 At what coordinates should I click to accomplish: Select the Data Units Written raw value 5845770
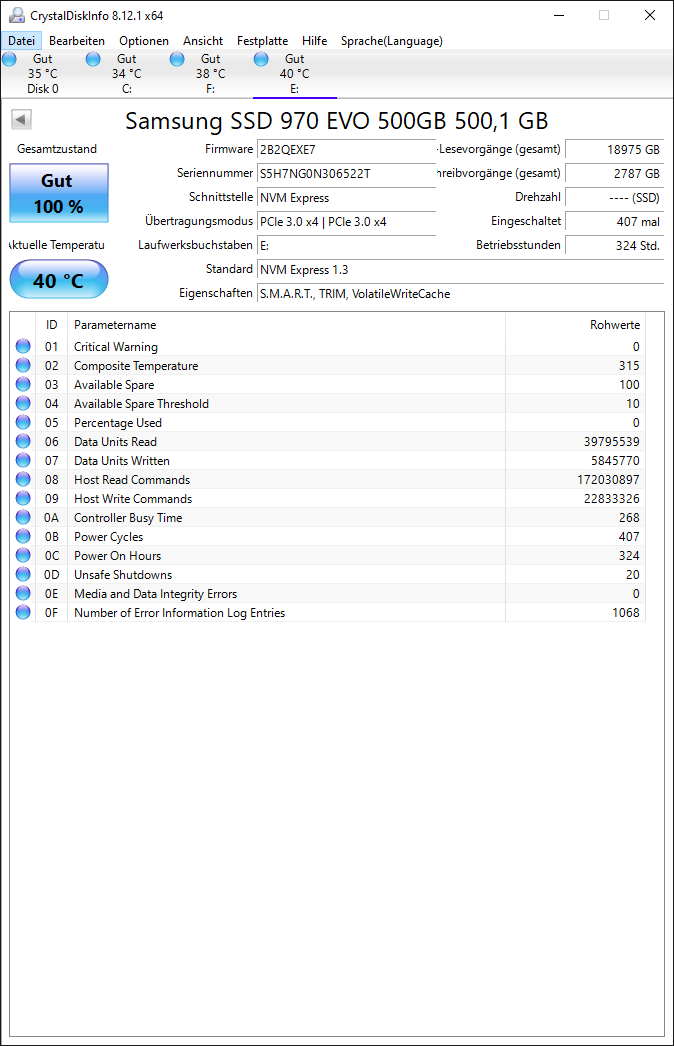pos(615,461)
